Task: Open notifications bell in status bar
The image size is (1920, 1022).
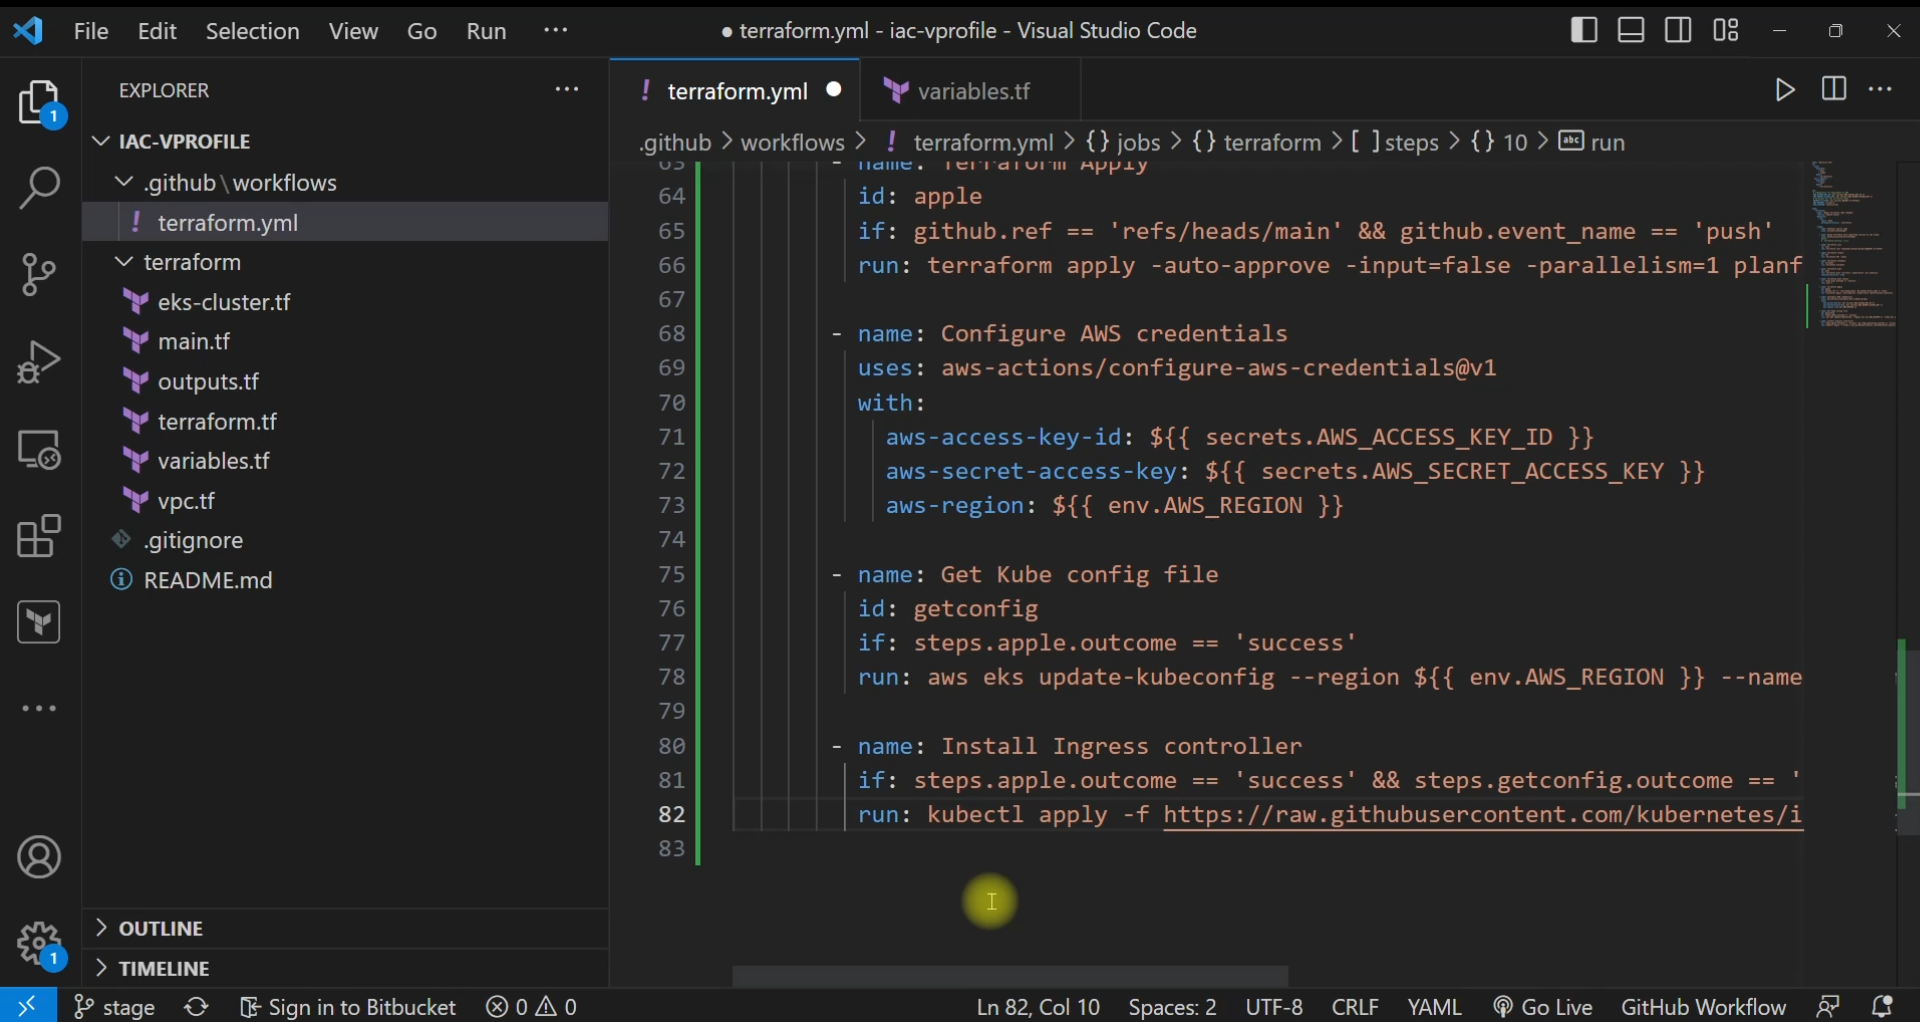Action: click(x=1884, y=1006)
